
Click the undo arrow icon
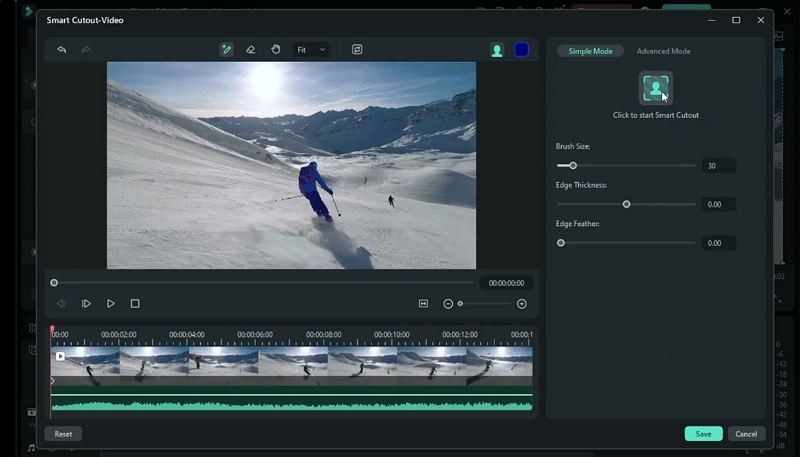tap(62, 50)
